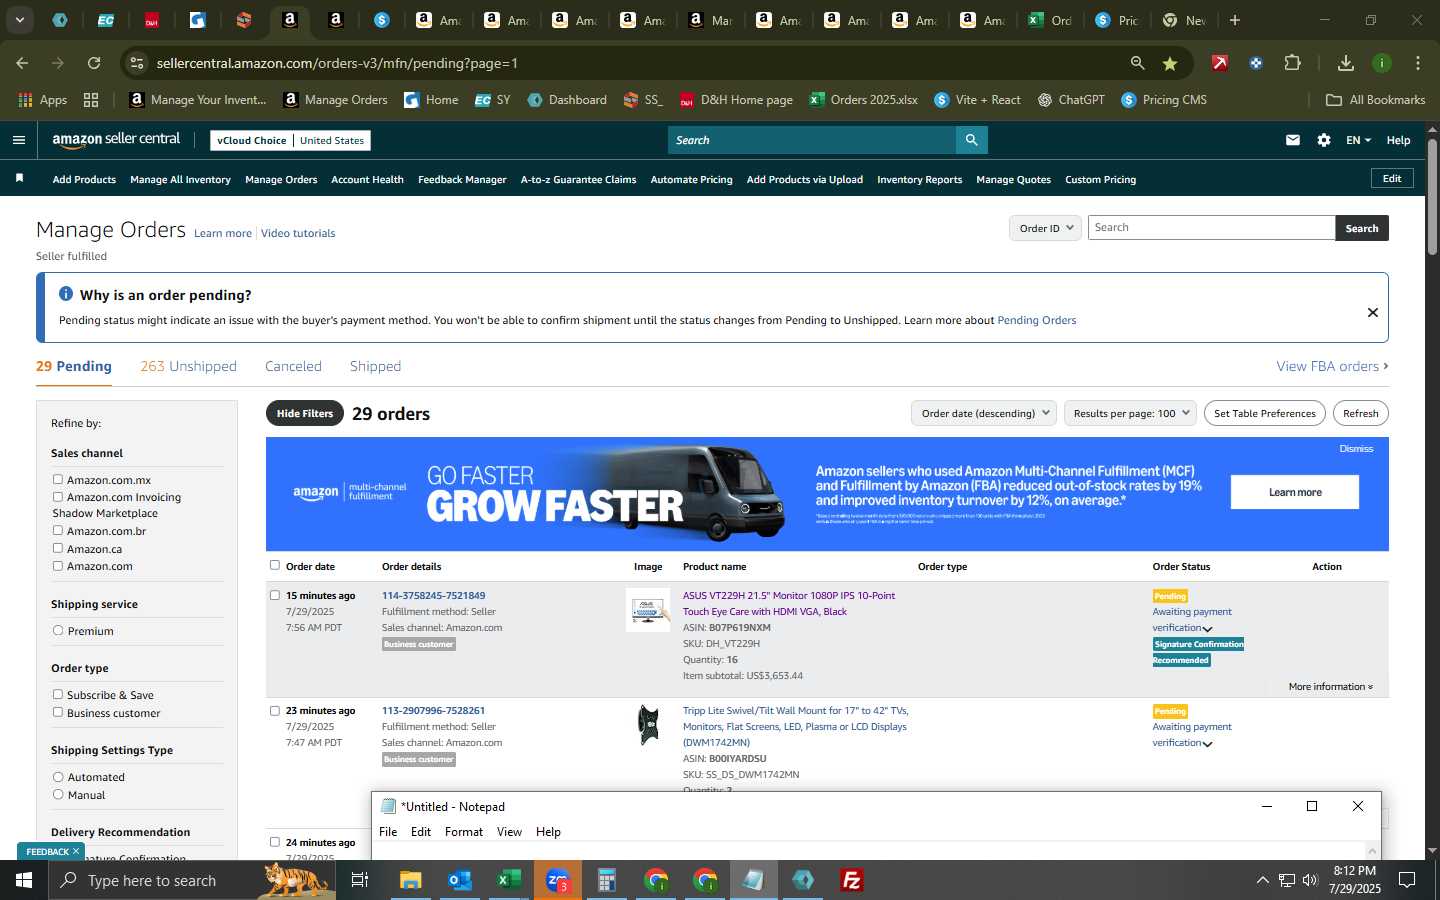Open the settings gear in Seller Central
The width and height of the screenshot is (1440, 900).
[x=1324, y=140]
